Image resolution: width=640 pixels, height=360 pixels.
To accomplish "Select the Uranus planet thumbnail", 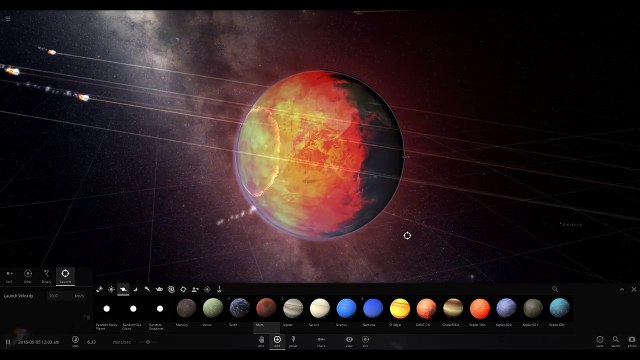I will 346,308.
